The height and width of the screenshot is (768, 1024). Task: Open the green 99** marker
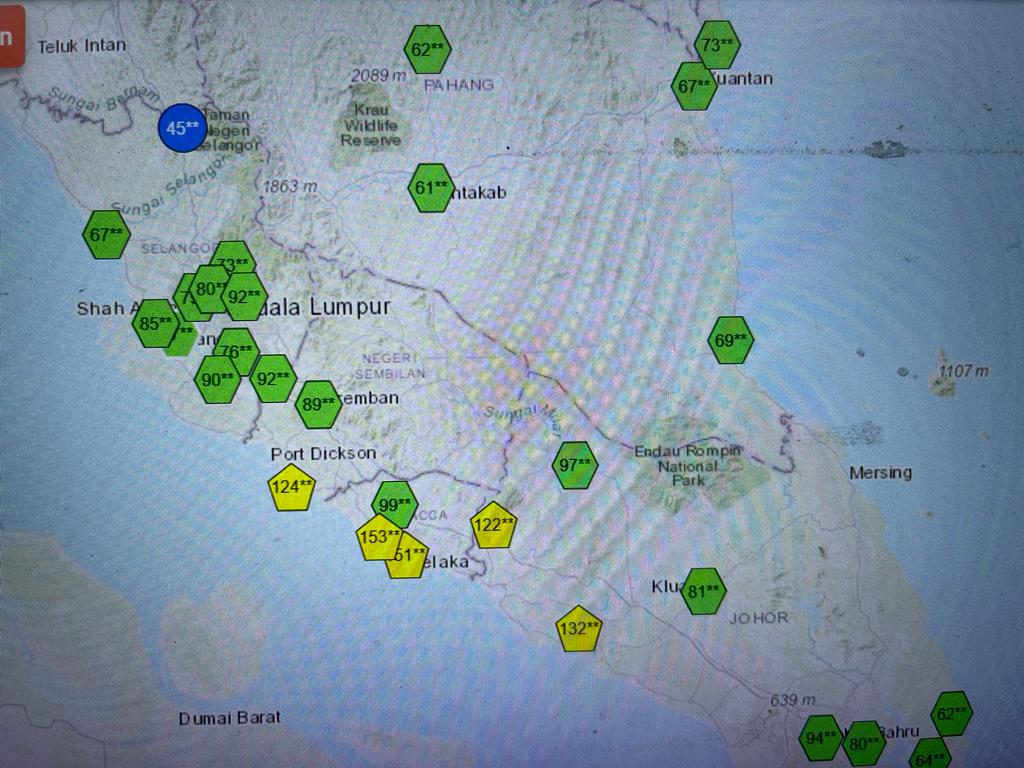[x=394, y=504]
